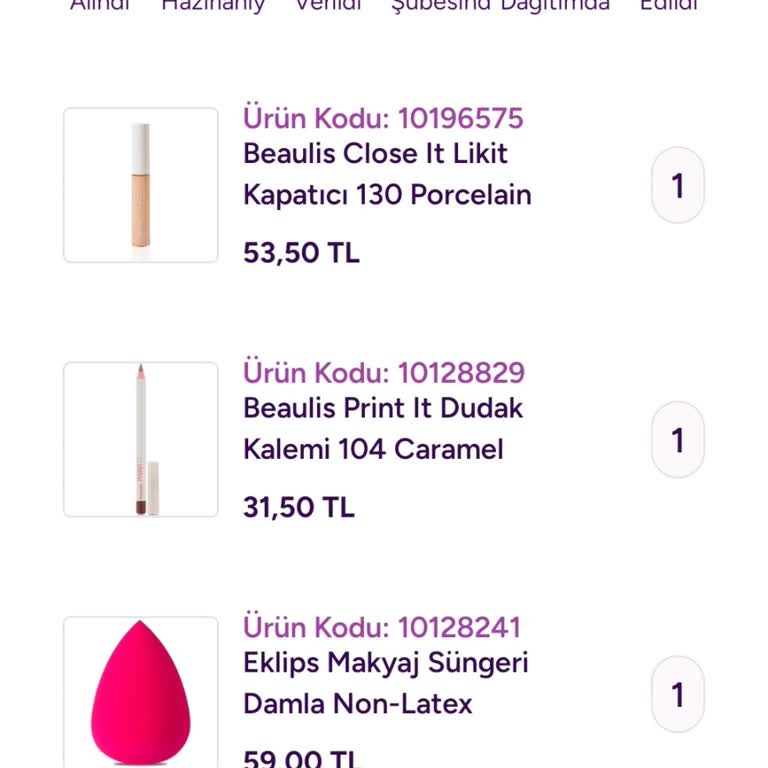Select the Hazırlanıyor order status step
The width and height of the screenshot is (768, 768).
(x=213, y=5)
